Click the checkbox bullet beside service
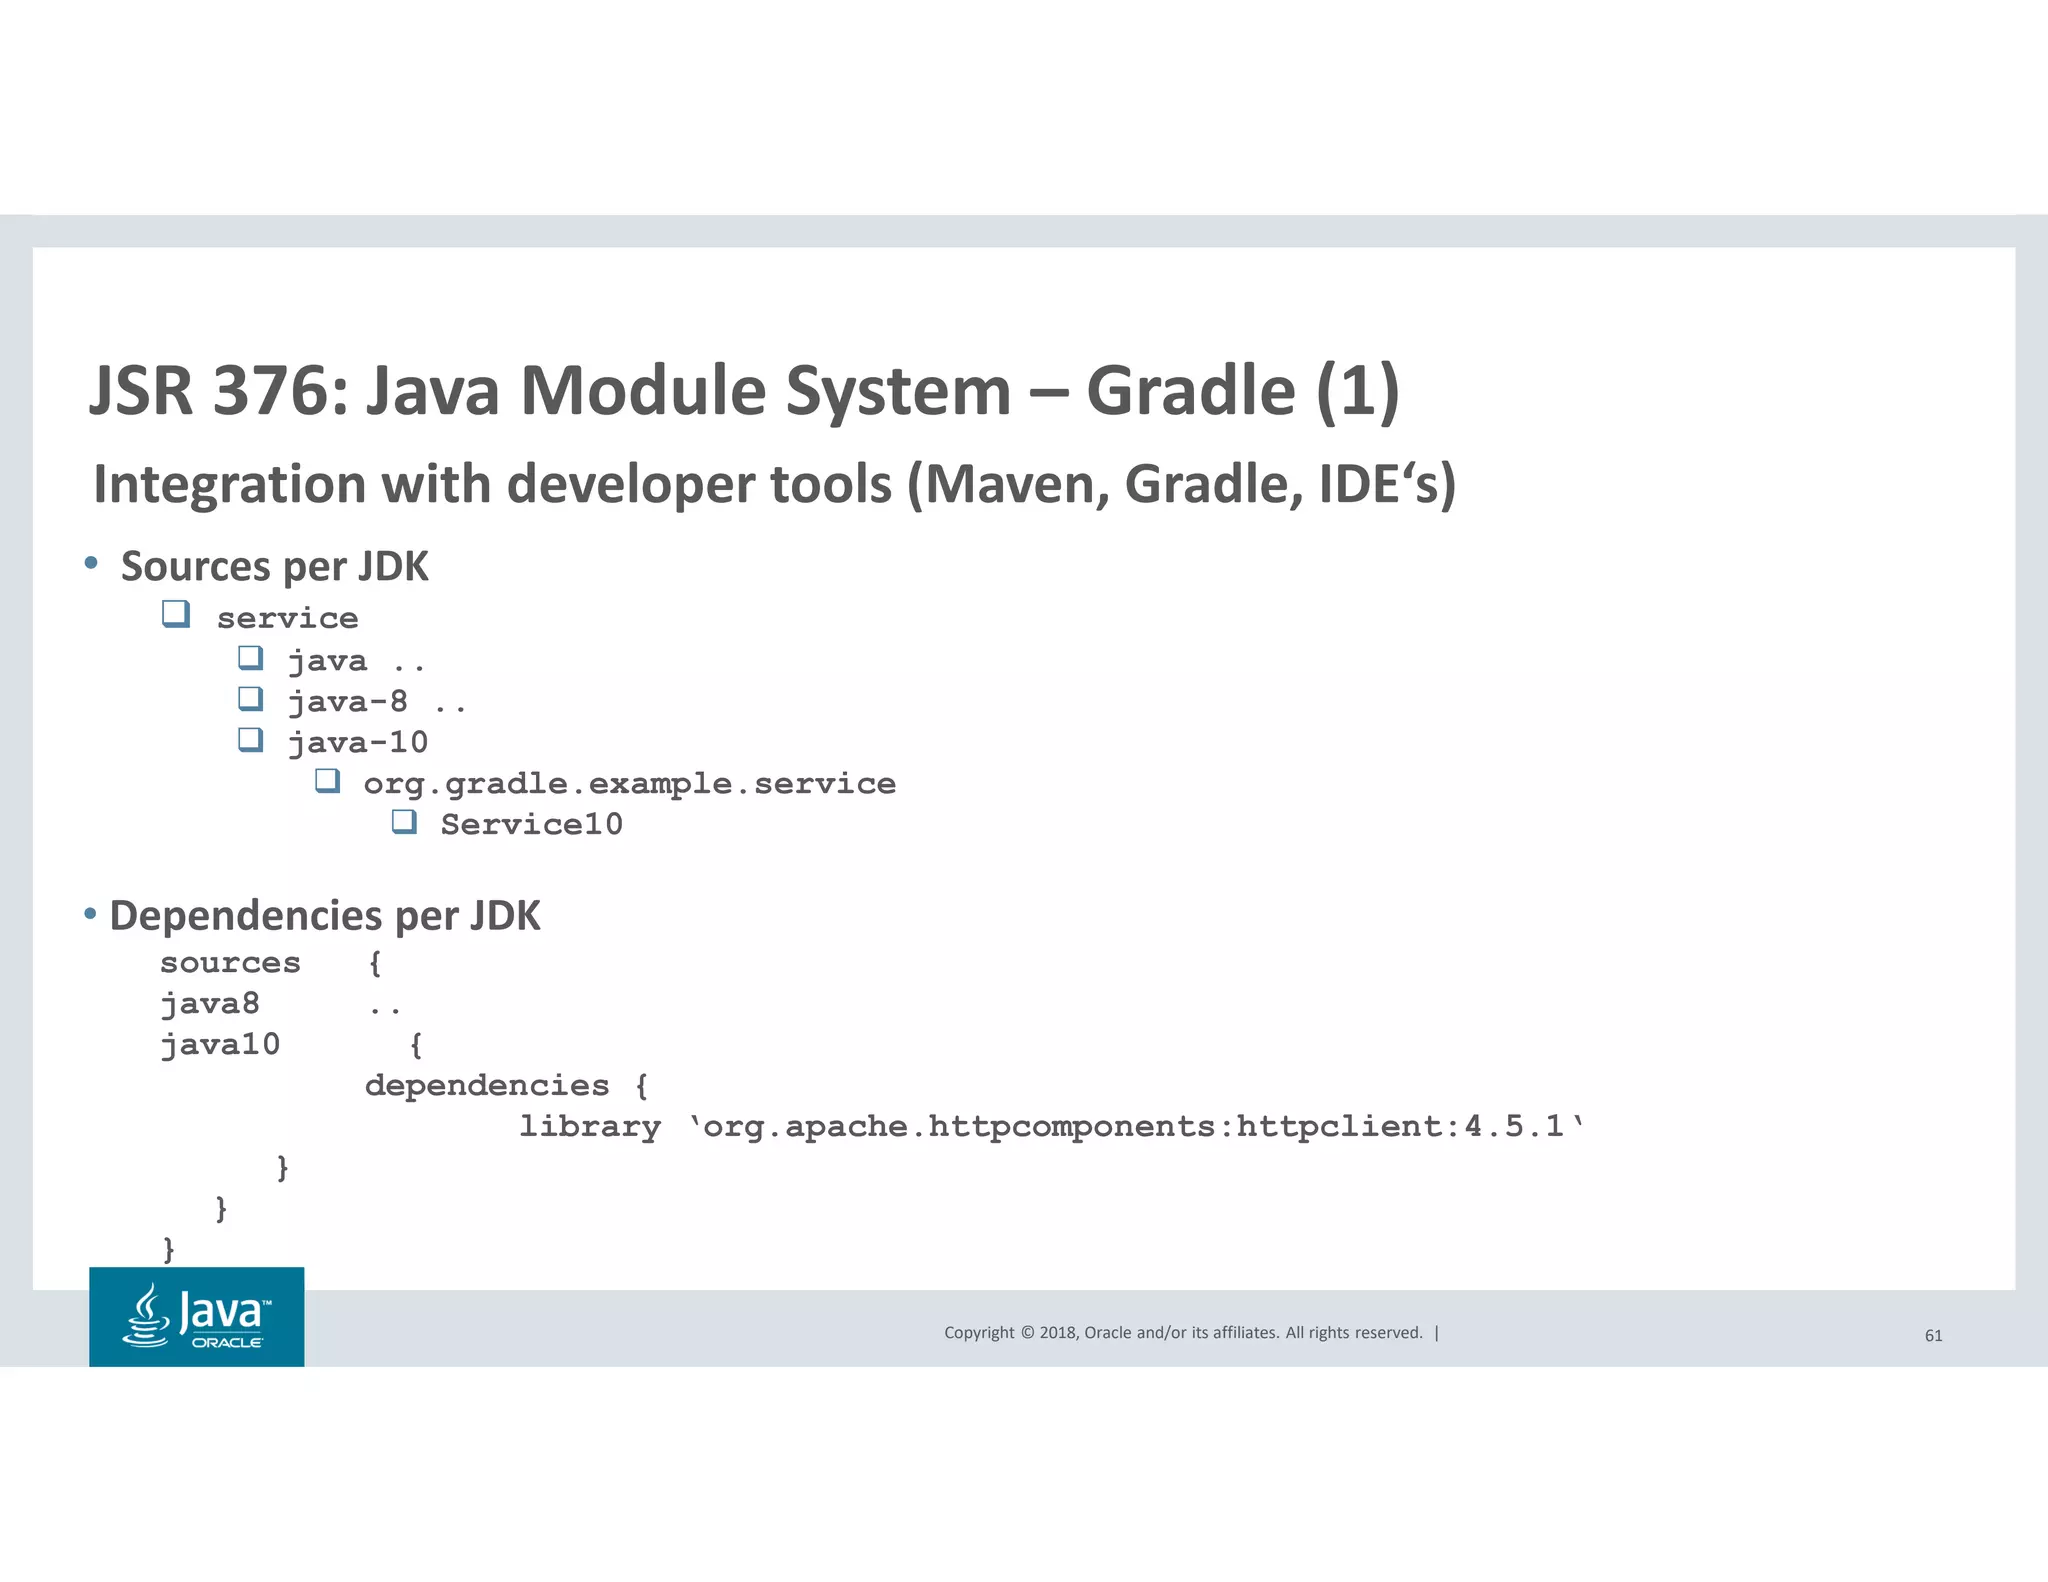 tap(176, 613)
